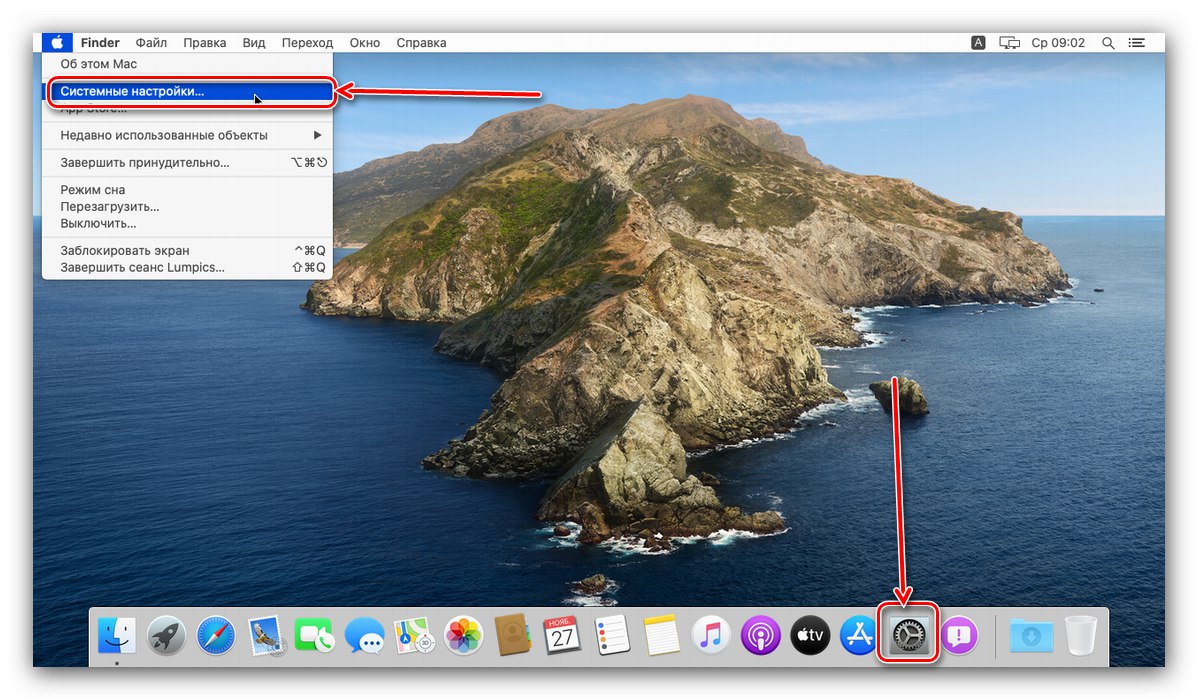
Task: Open FaceTime from the Dock
Action: pyautogui.click(x=314, y=635)
